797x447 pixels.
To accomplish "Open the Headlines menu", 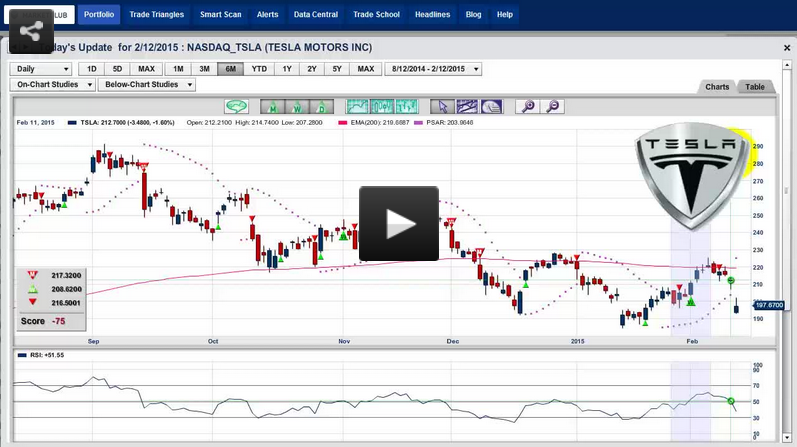I will [x=433, y=14].
